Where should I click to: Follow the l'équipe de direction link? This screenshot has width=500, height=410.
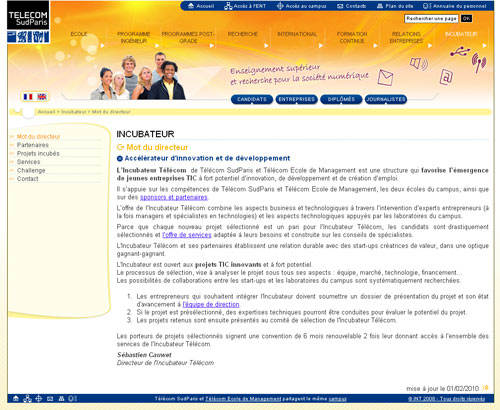tap(211, 305)
